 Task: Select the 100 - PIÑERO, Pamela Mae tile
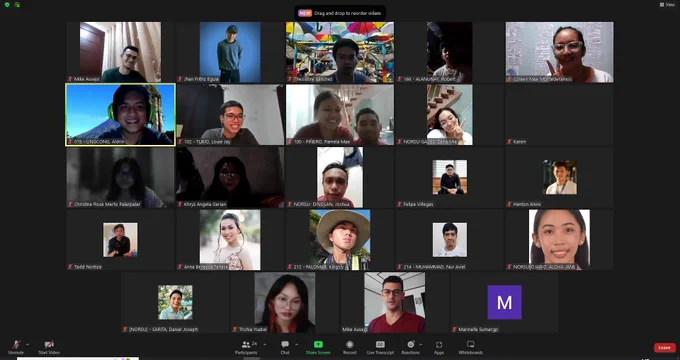pyautogui.click(x=340, y=115)
